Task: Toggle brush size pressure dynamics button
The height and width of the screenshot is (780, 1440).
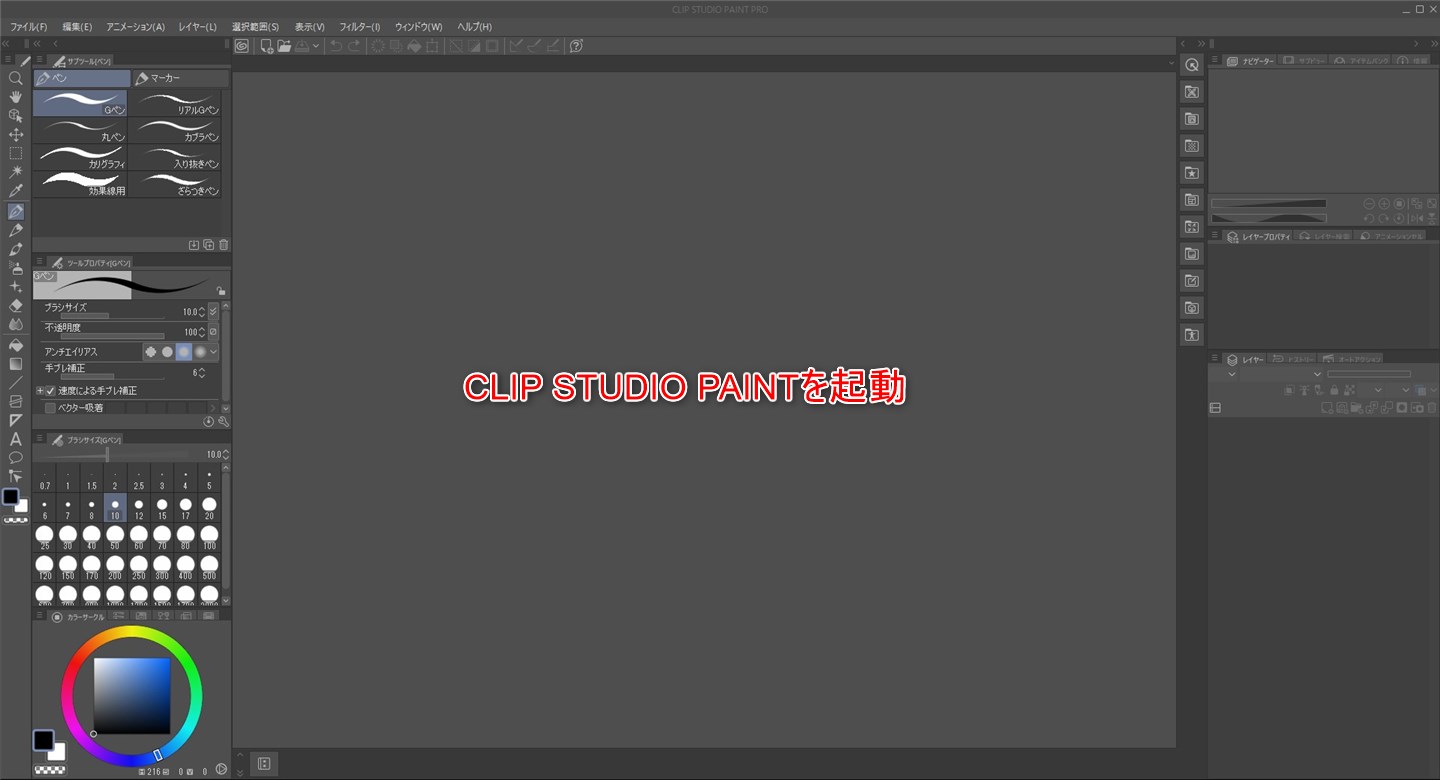Action: click(x=213, y=312)
